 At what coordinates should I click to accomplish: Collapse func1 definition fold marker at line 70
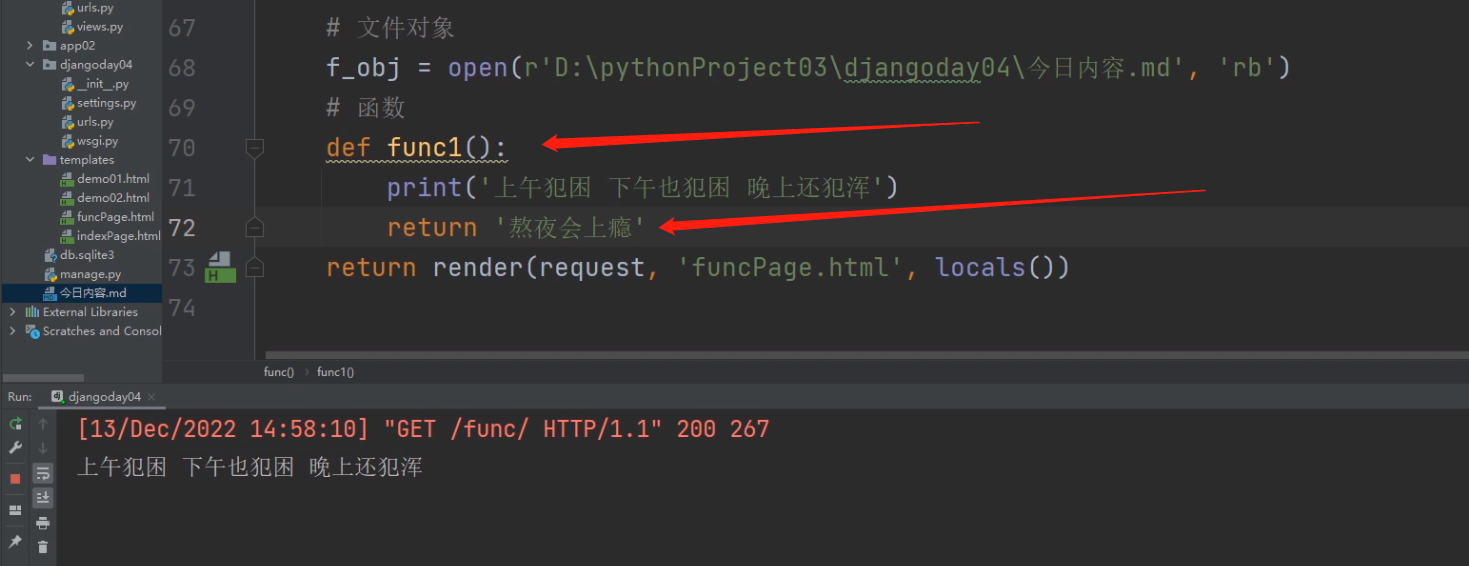click(255, 148)
